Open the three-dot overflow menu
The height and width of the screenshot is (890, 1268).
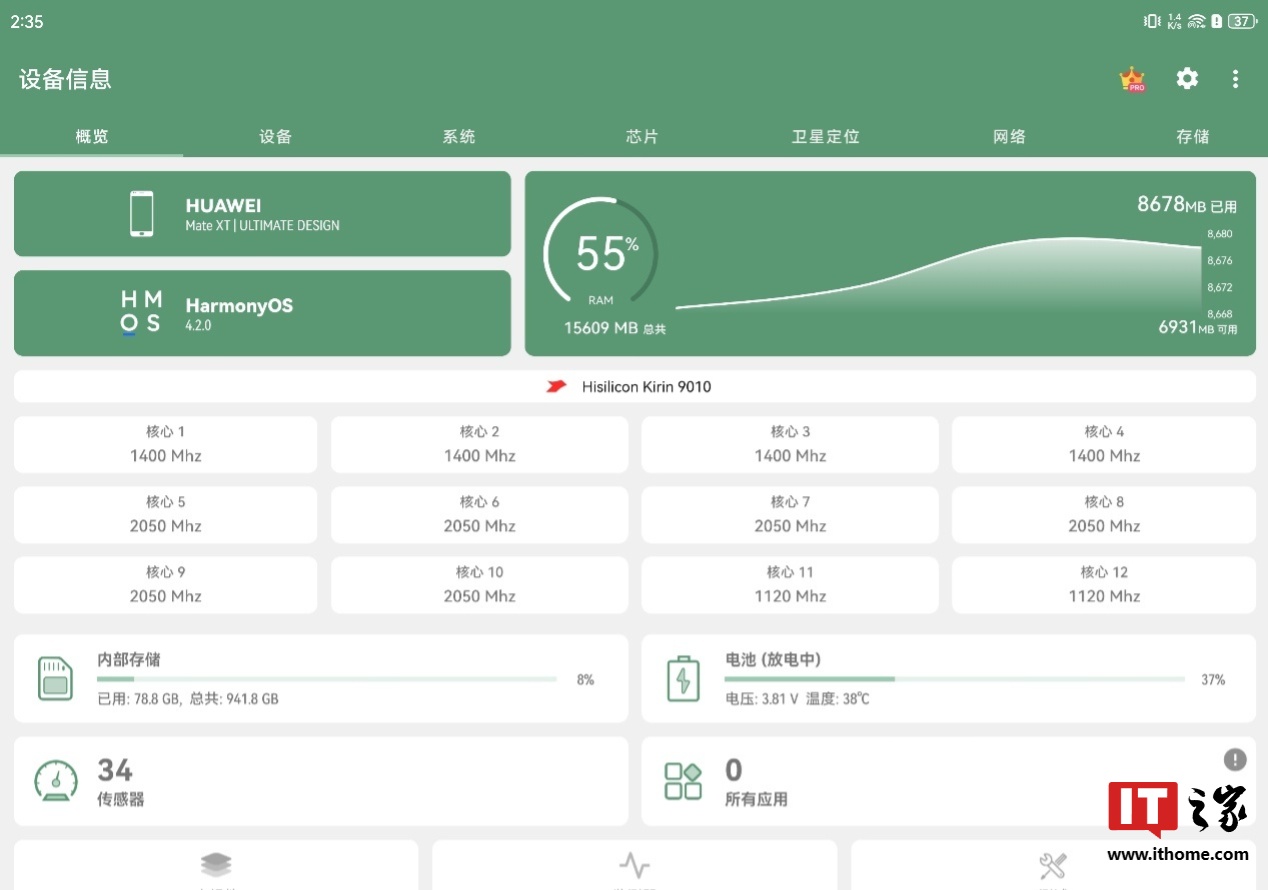click(1236, 79)
